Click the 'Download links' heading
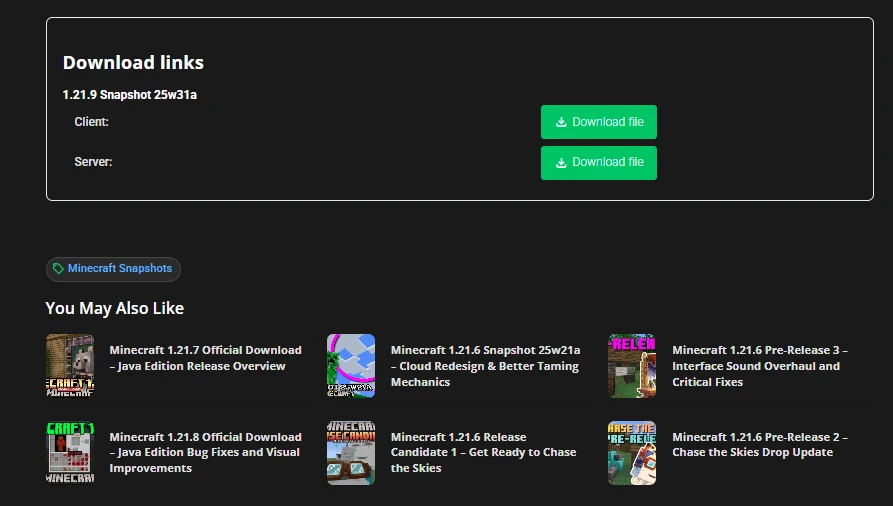893x506 pixels. tap(133, 62)
